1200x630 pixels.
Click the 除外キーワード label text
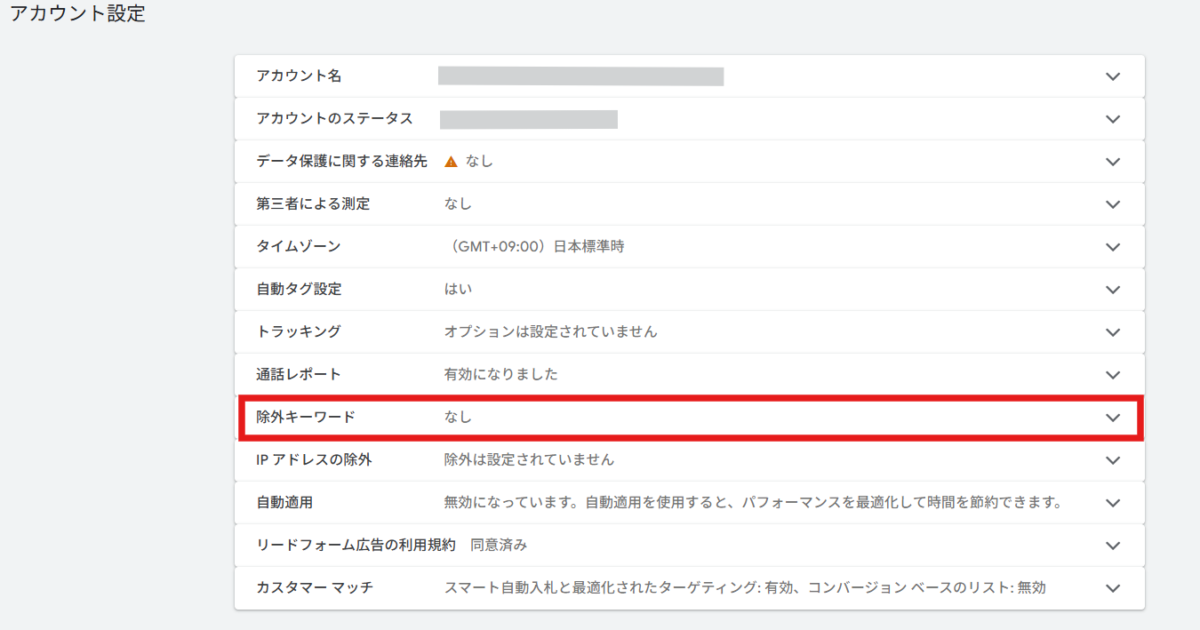click(x=305, y=418)
